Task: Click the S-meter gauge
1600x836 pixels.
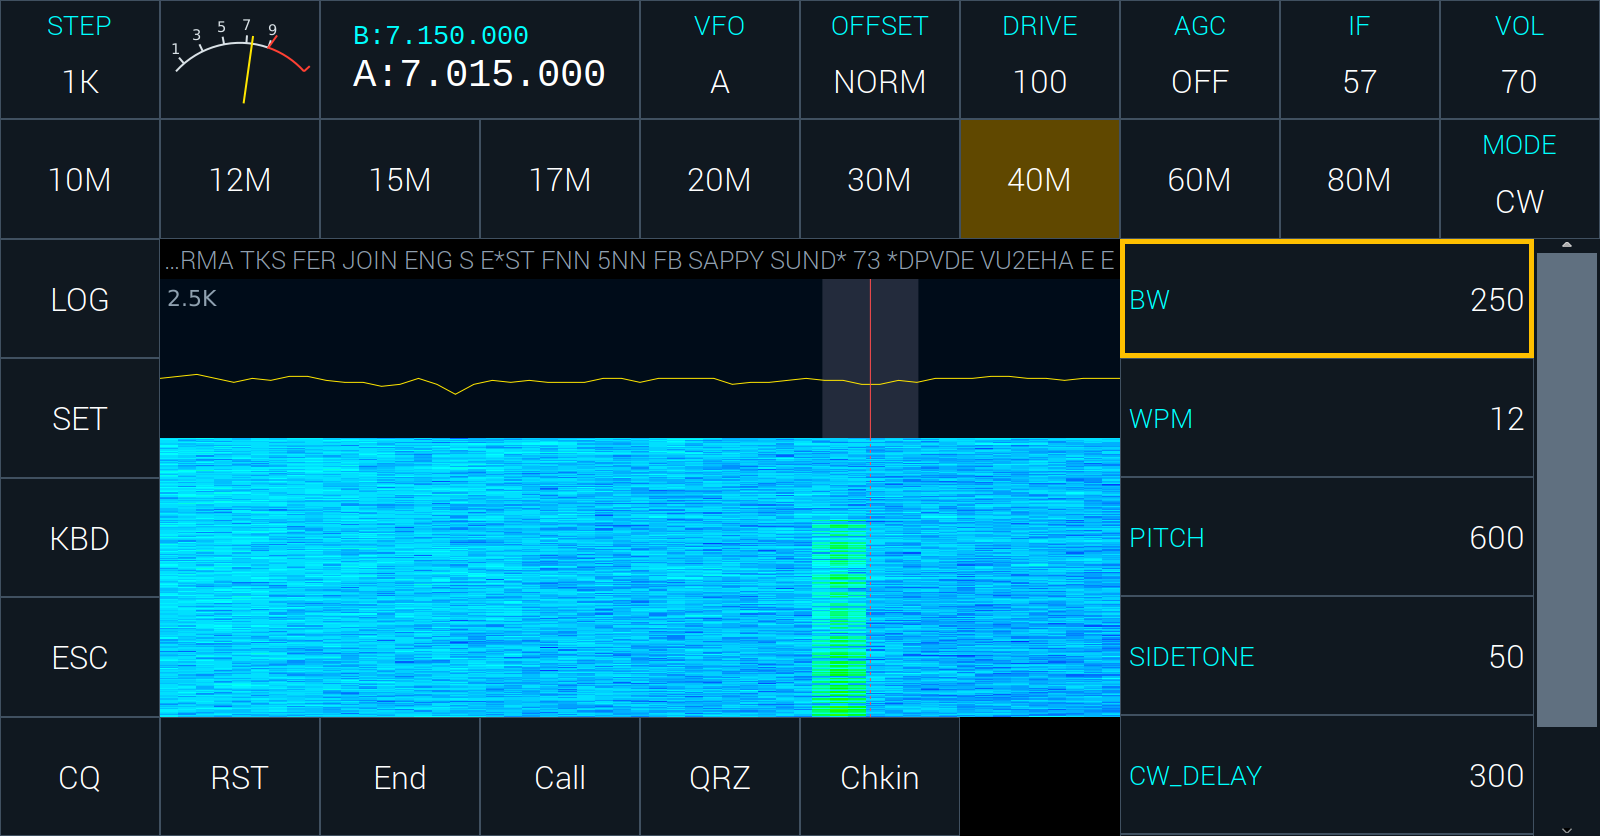Action: pyautogui.click(x=240, y=60)
